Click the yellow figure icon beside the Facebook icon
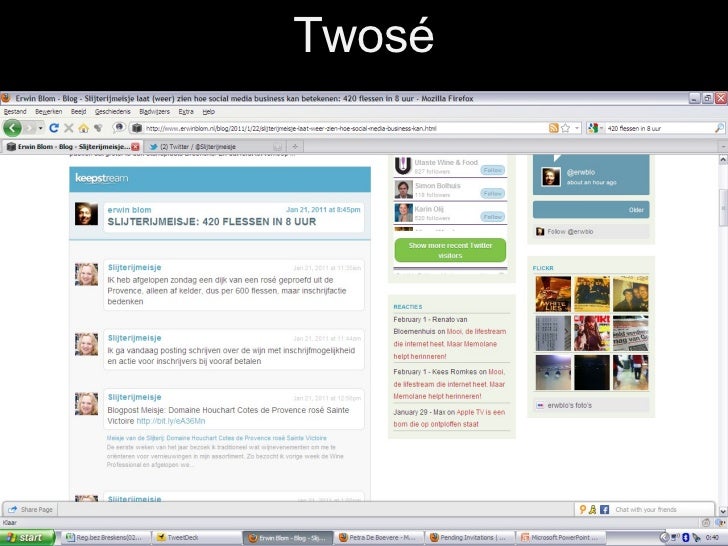 point(592,509)
